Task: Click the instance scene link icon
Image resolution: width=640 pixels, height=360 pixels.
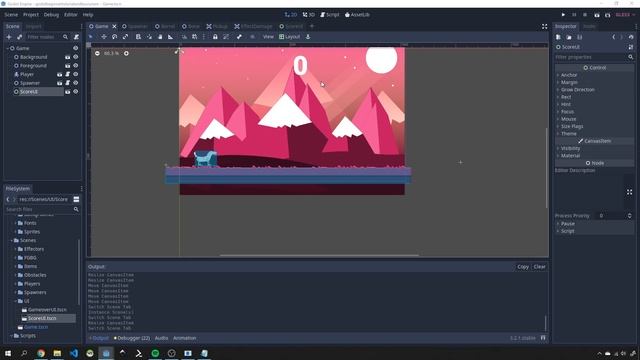Action: coord(19,37)
